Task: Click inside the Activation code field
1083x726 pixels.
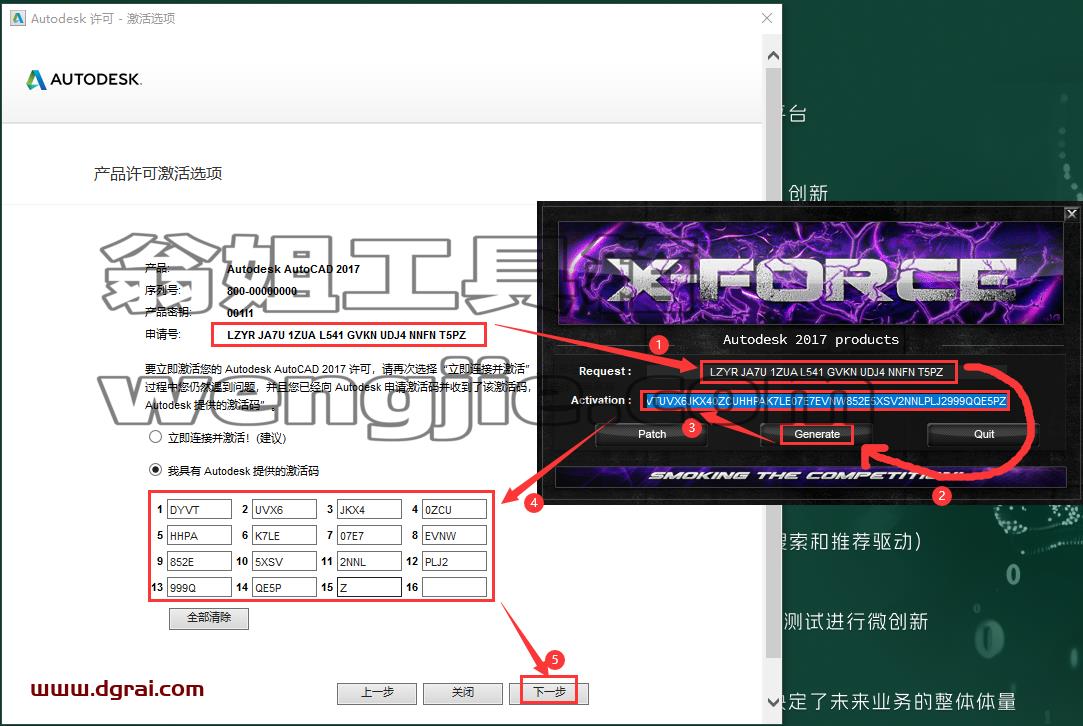Action: [825, 401]
